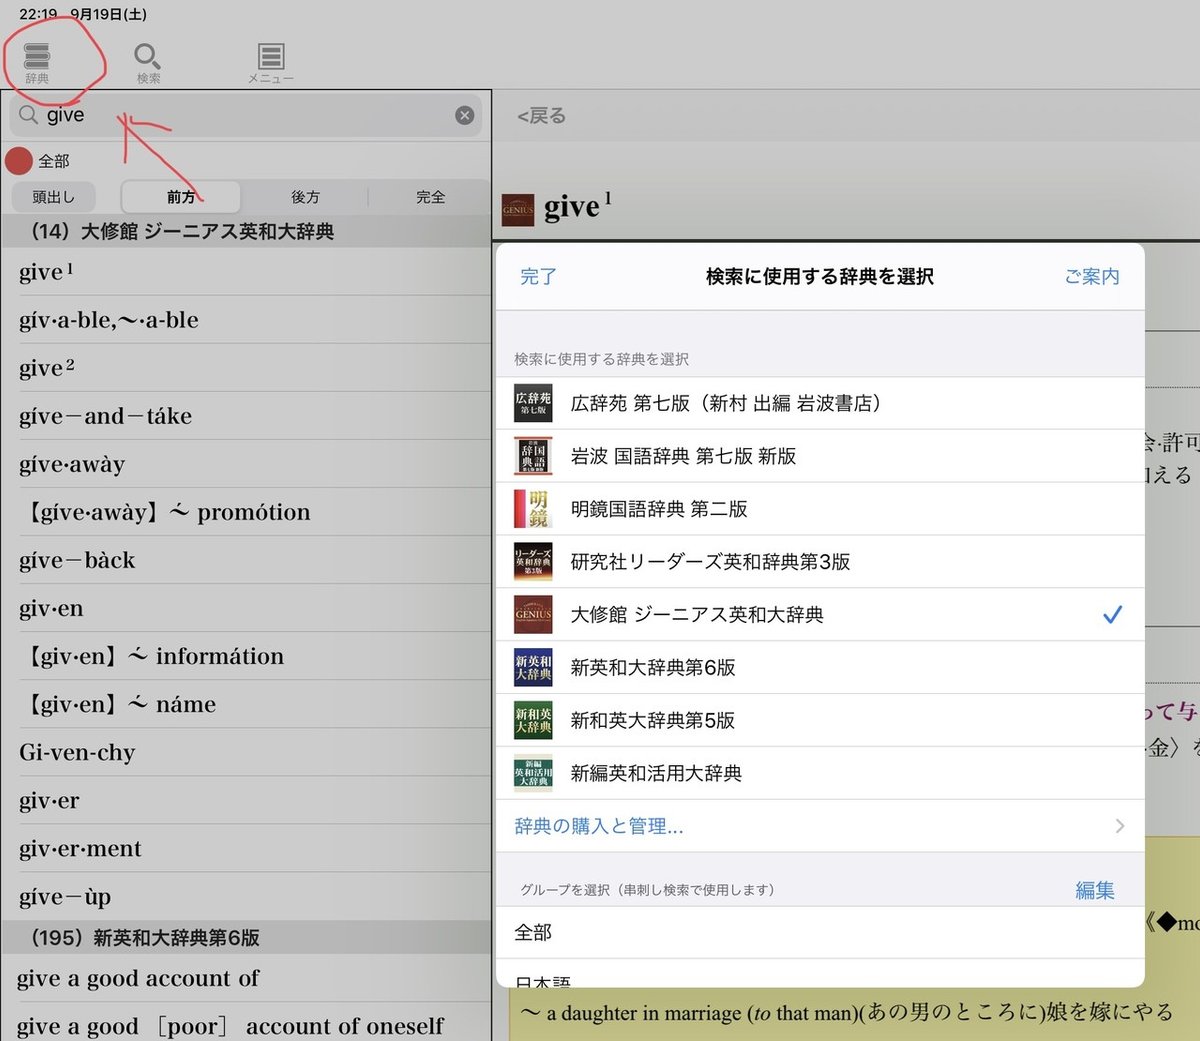Click the リーダーズ英和辞典 book icon
Screen dimensions: 1200x1041
pos(533,562)
